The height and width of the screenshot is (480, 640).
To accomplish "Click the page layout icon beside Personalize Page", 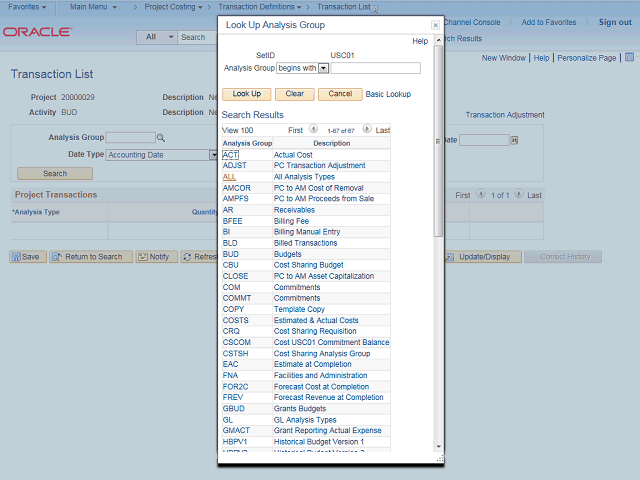I will (x=629, y=58).
